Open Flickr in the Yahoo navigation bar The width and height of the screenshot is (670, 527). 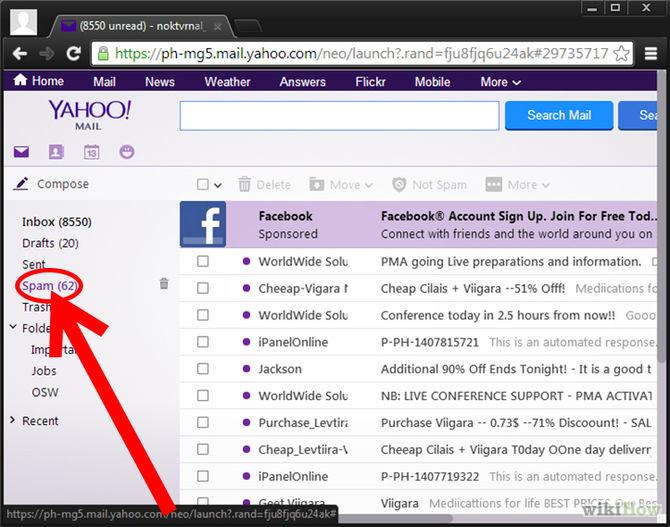(370, 82)
